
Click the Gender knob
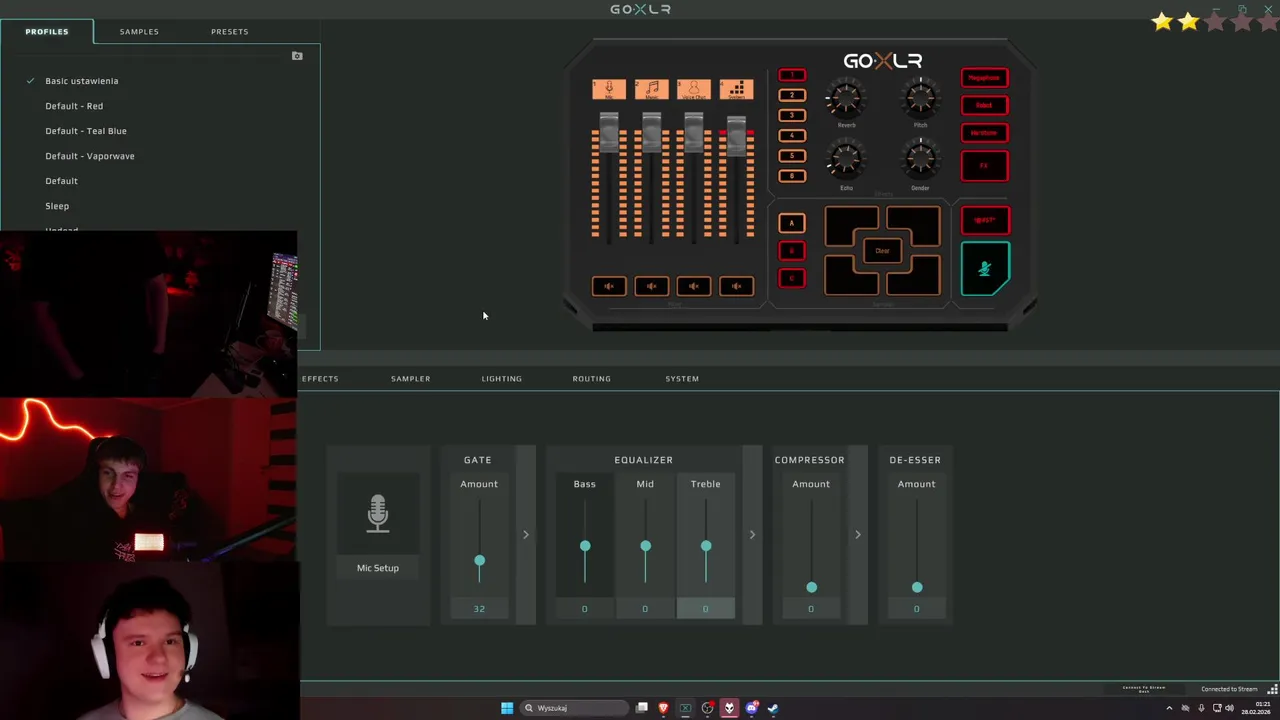[920, 160]
